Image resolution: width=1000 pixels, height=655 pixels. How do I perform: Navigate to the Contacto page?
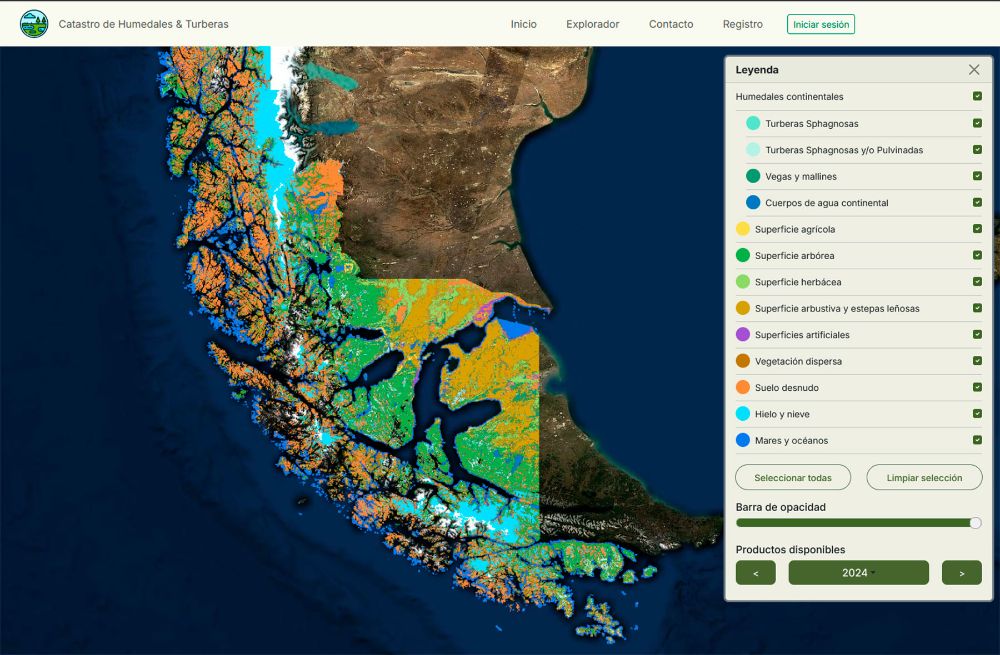click(x=670, y=24)
